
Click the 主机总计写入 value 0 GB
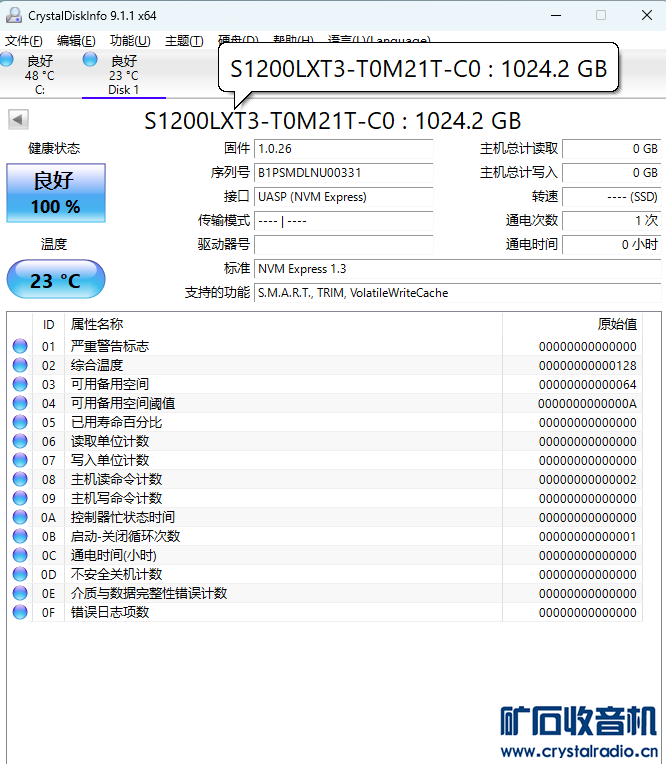(x=612, y=172)
